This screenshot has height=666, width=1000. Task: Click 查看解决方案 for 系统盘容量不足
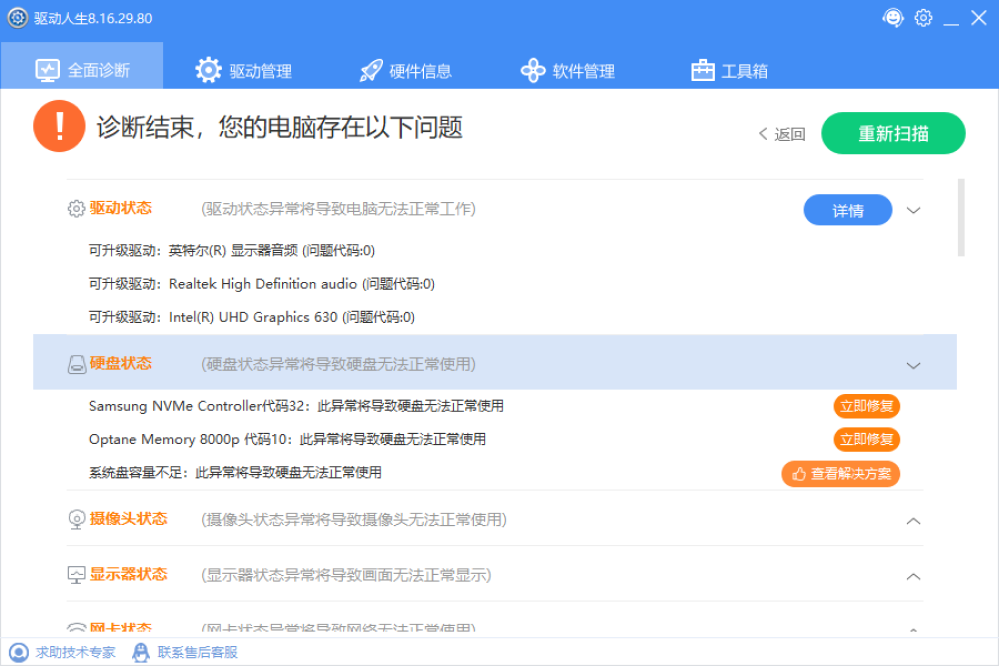841,473
